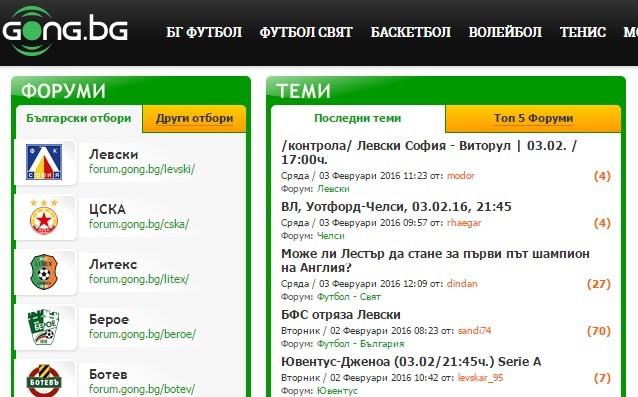Open forum.gong.bg/botev/ link
Screen dimensions: 638x397
142,389
